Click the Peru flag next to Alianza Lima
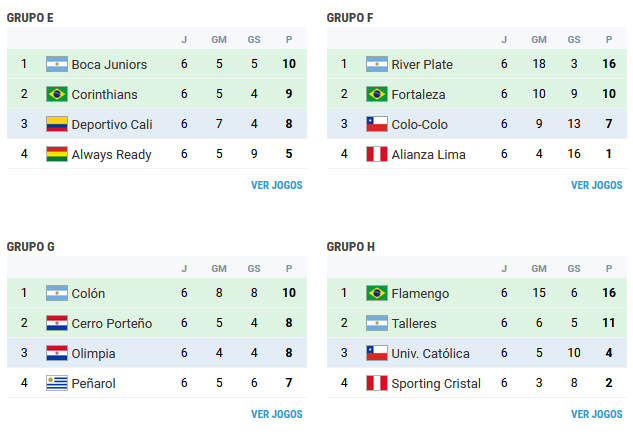Viewport: 633px width, 432px height. (x=377, y=154)
